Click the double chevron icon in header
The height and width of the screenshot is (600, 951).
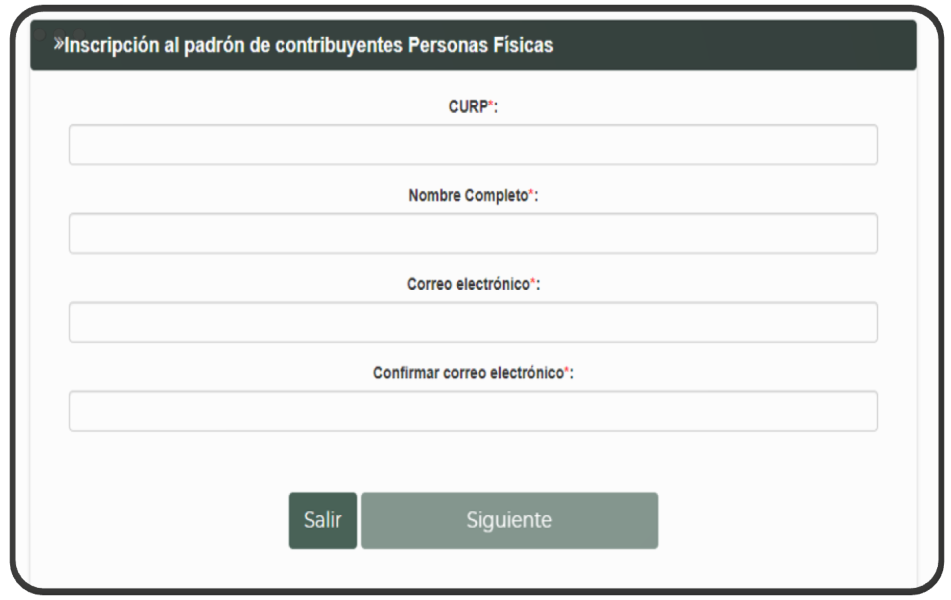coord(58,45)
